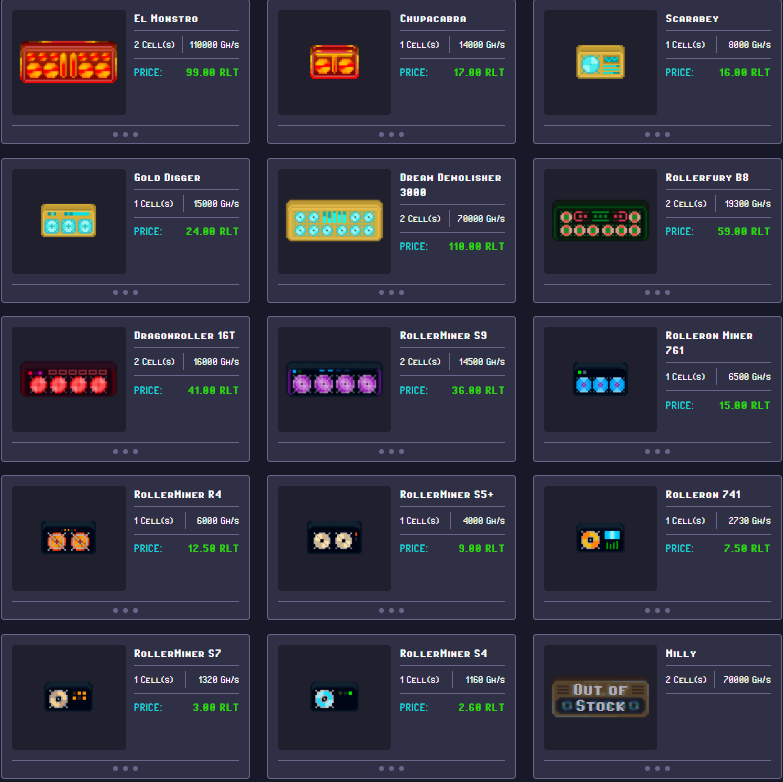Click the 7.50 RLT price
Image resolution: width=783 pixels, height=782 pixels.
point(747,548)
